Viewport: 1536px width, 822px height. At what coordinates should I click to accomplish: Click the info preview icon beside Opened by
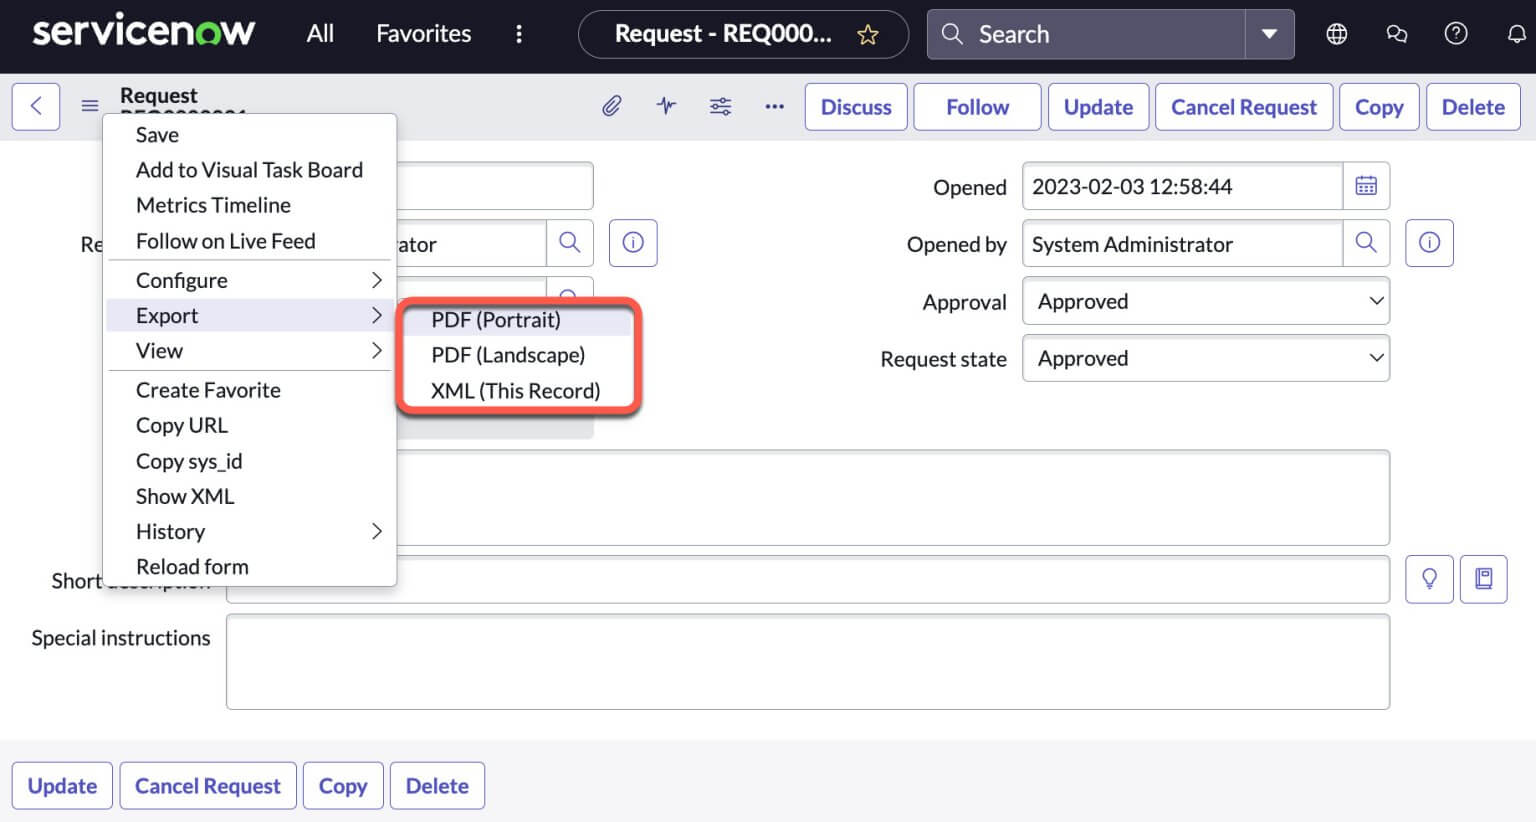[x=1429, y=242]
